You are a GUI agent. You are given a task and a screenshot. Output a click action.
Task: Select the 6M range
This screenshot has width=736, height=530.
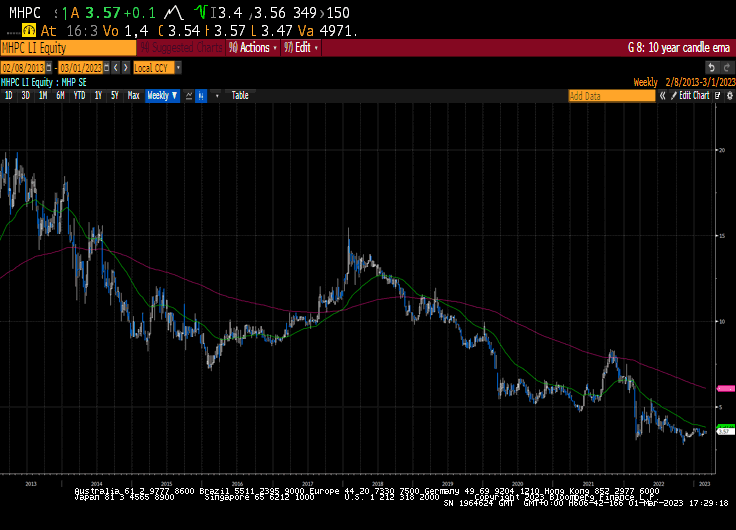point(60,96)
